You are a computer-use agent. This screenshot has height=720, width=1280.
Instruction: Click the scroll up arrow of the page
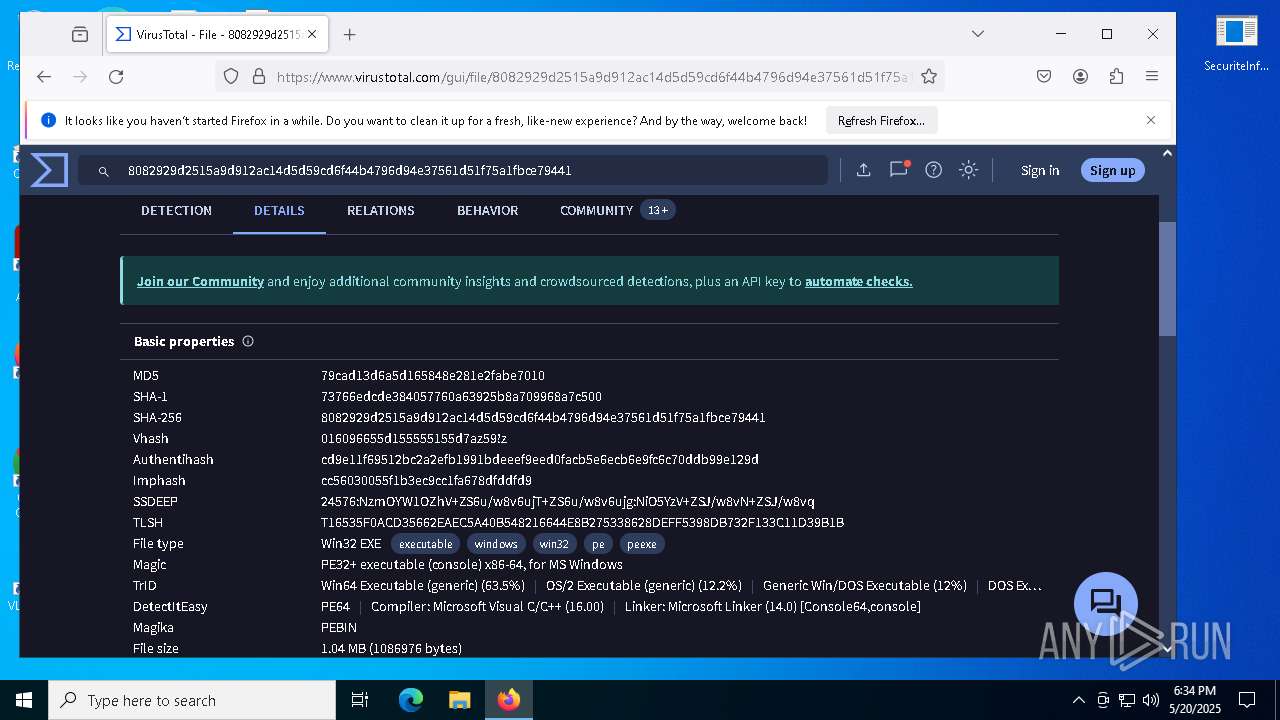pos(1167,153)
